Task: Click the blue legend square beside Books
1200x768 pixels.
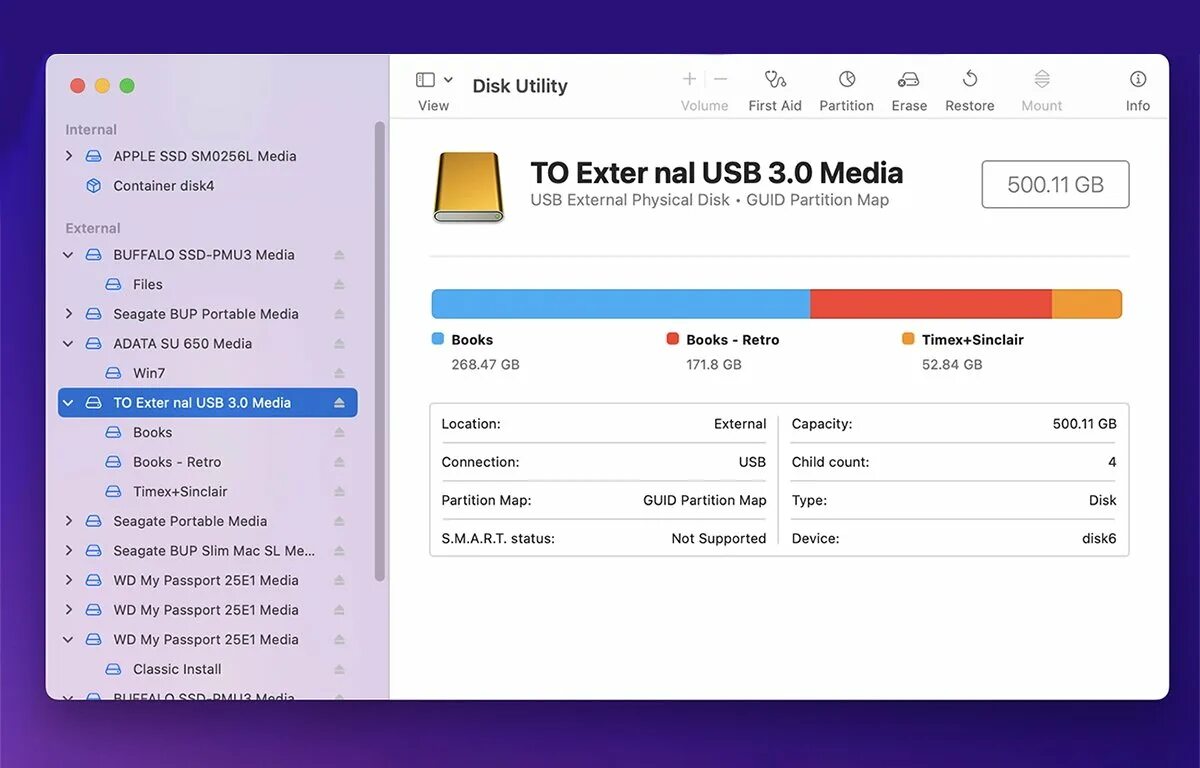Action: (x=437, y=339)
